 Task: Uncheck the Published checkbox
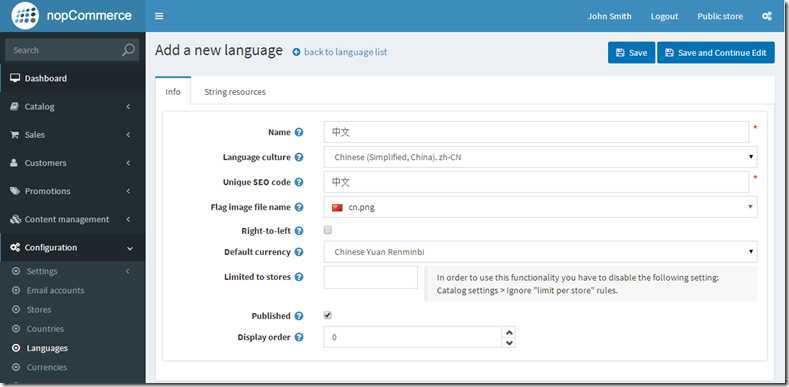[x=328, y=316]
